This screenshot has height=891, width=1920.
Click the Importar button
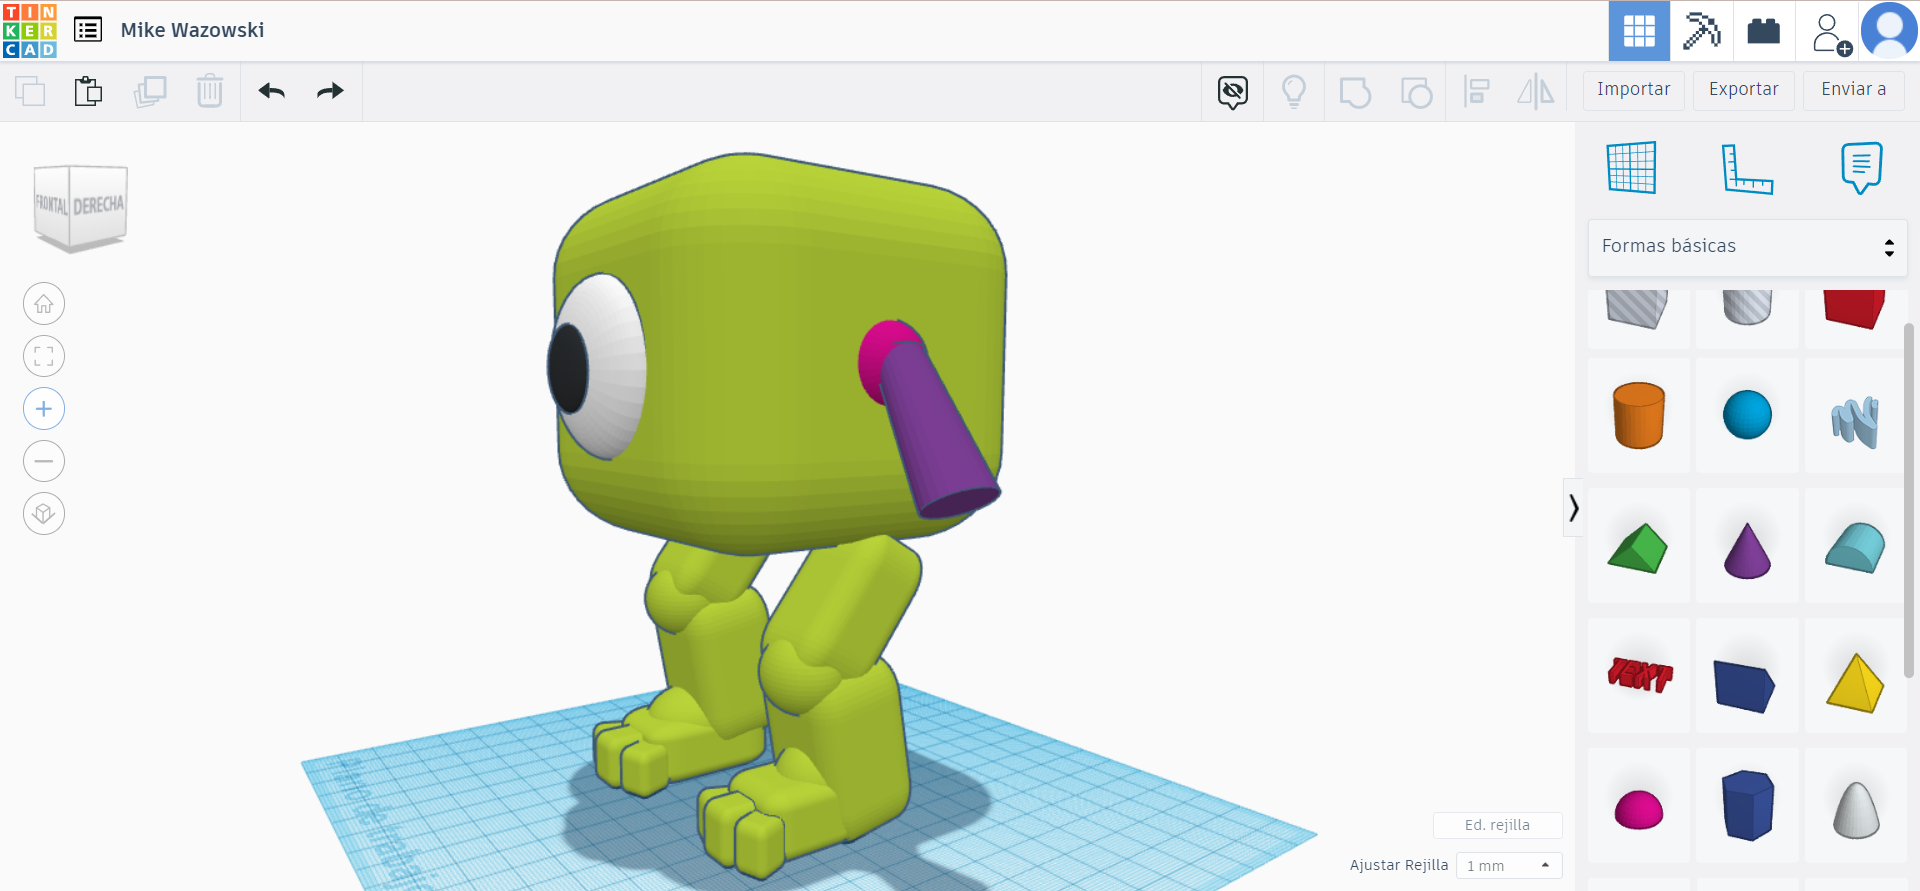coord(1633,90)
